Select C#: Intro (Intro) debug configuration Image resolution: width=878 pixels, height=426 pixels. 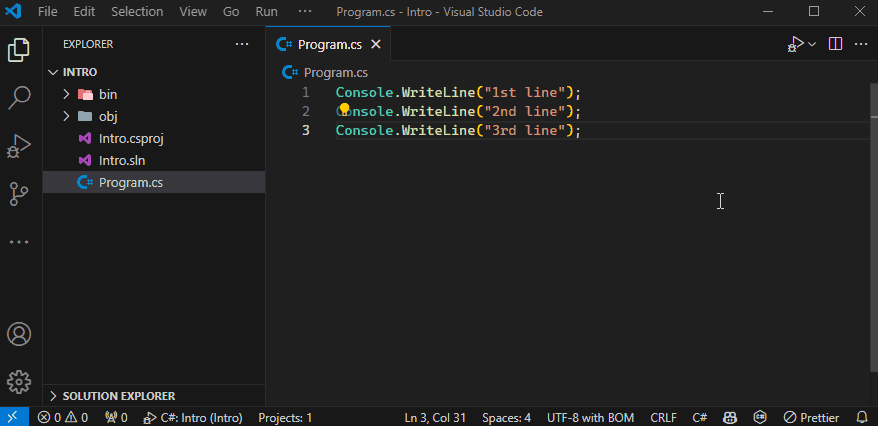coord(193,418)
